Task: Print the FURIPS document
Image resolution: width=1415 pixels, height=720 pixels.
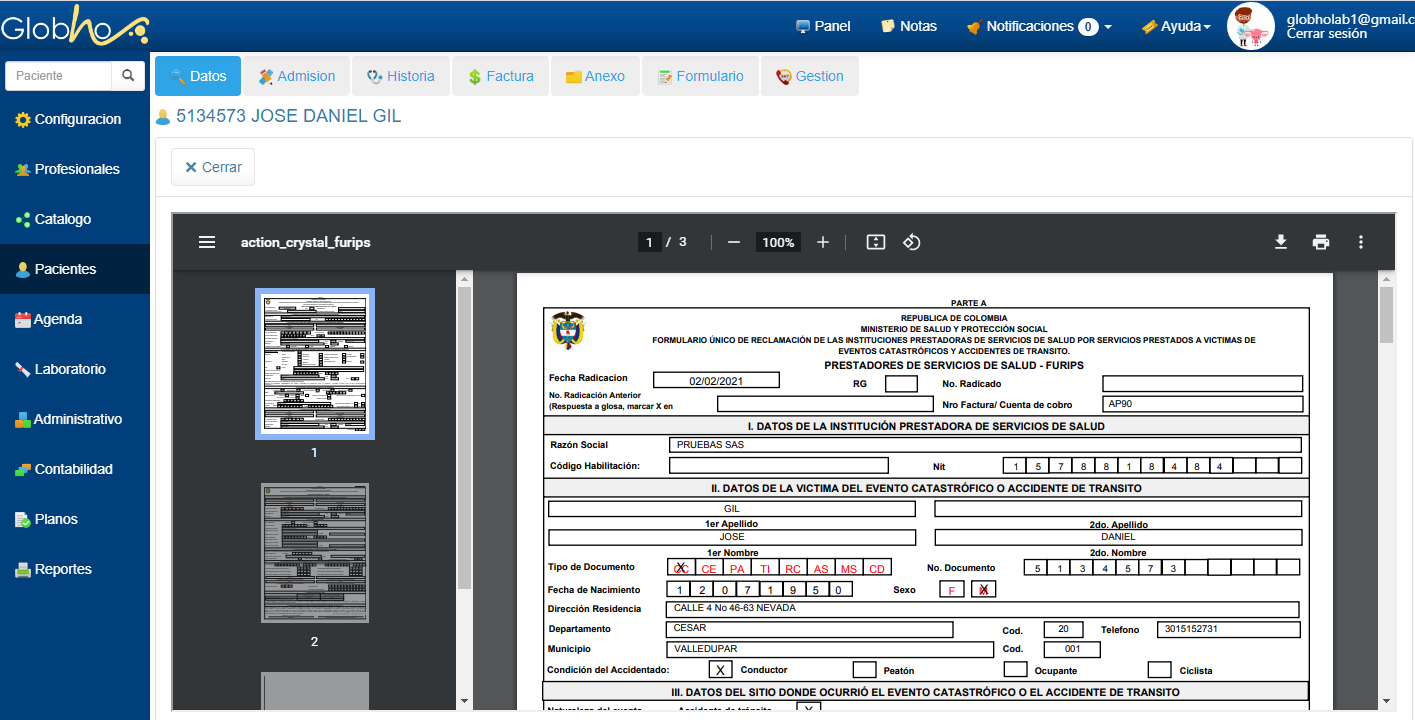Action: [1321, 242]
